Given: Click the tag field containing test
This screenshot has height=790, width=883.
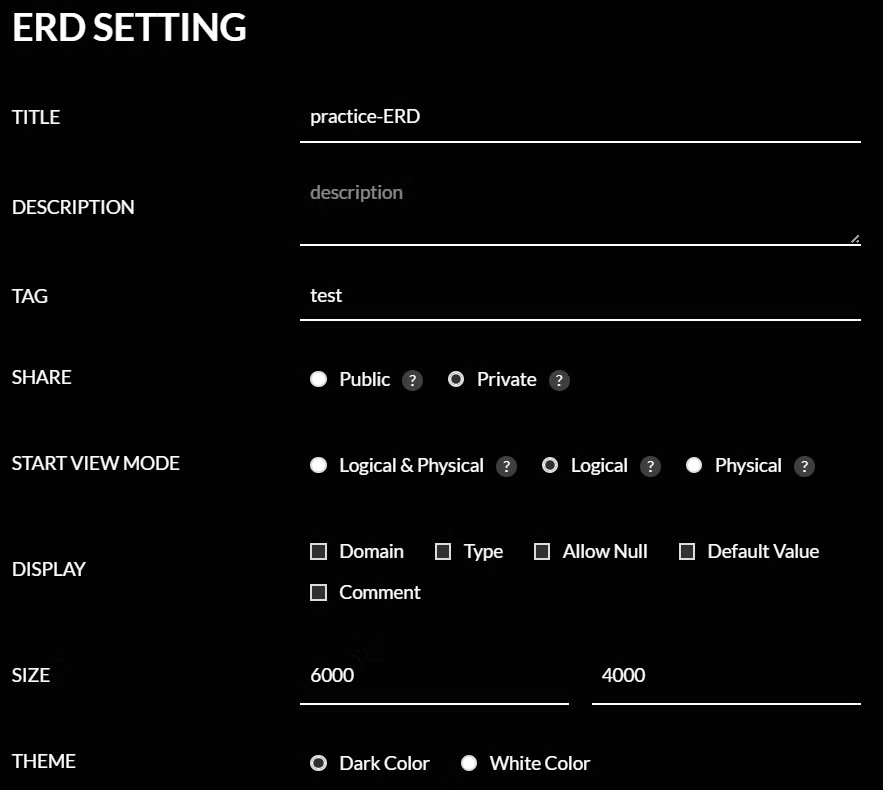Looking at the screenshot, I should (x=580, y=296).
